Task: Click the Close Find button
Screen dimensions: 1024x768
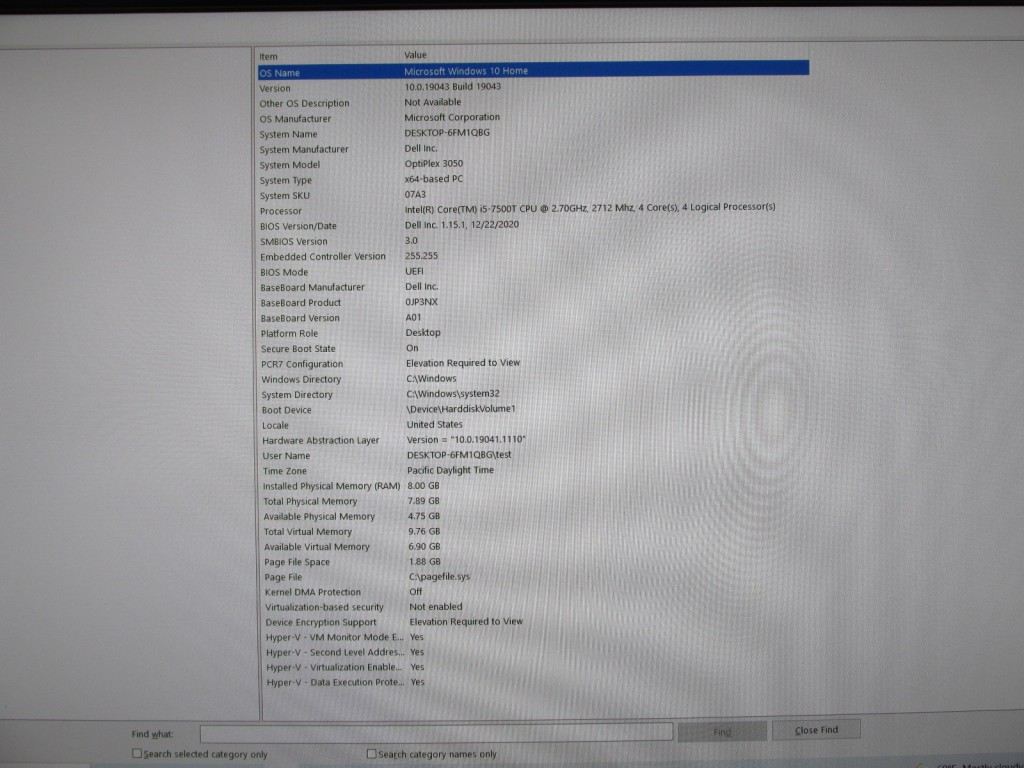Action: pyautogui.click(x=816, y=729)
